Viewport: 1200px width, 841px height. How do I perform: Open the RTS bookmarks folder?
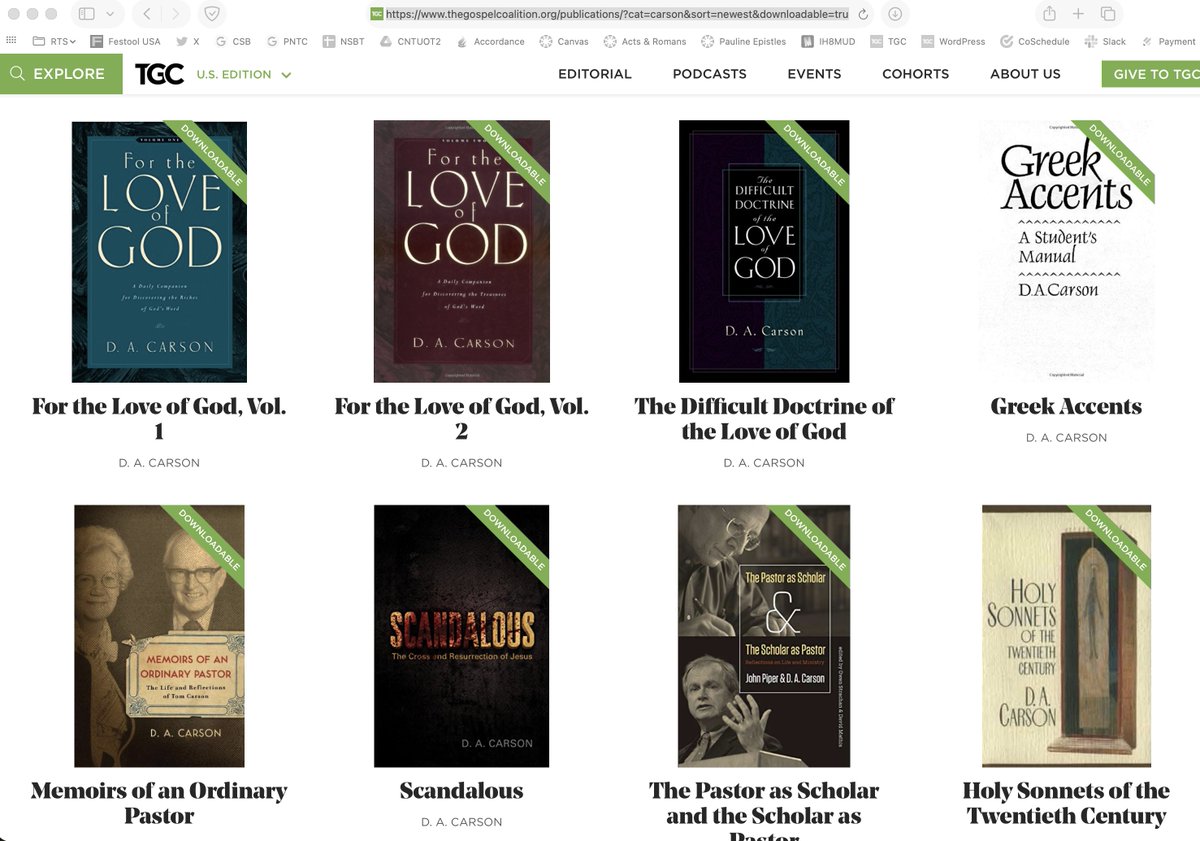coord(55,41)
